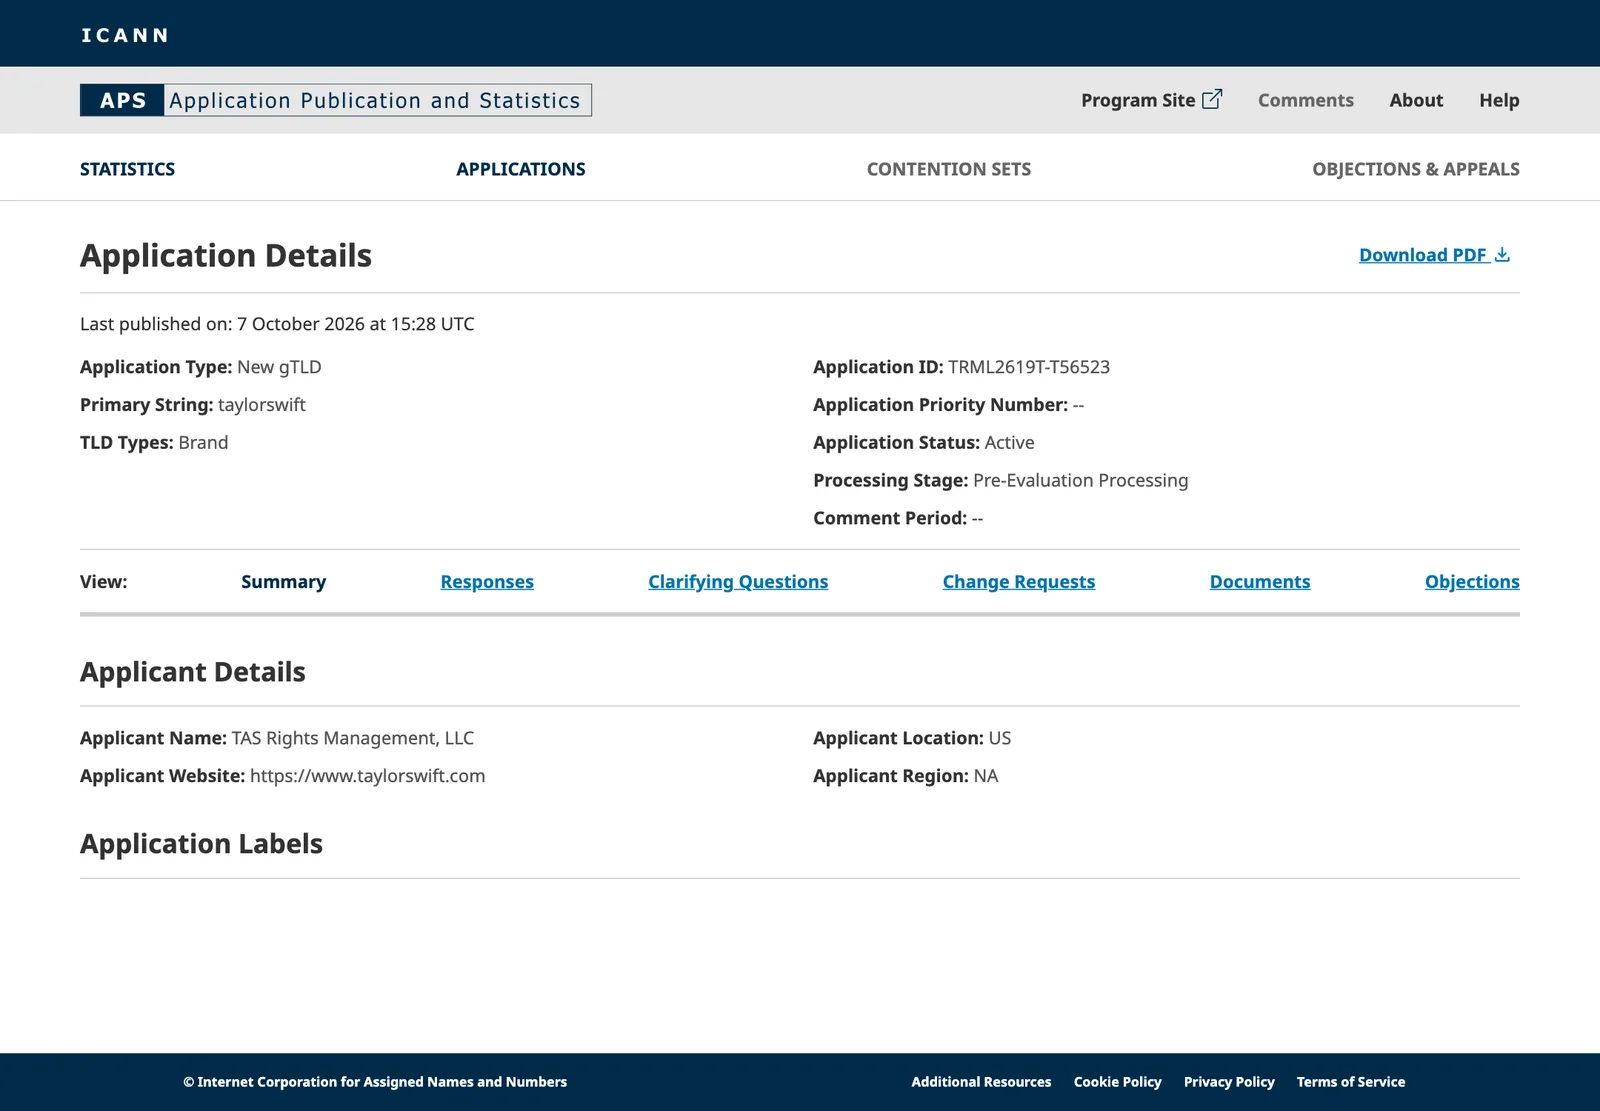The image size is (1600, 1111).
Task: Click the Pre-Evaluation Processing stage text
Action: click(1080, 480)
